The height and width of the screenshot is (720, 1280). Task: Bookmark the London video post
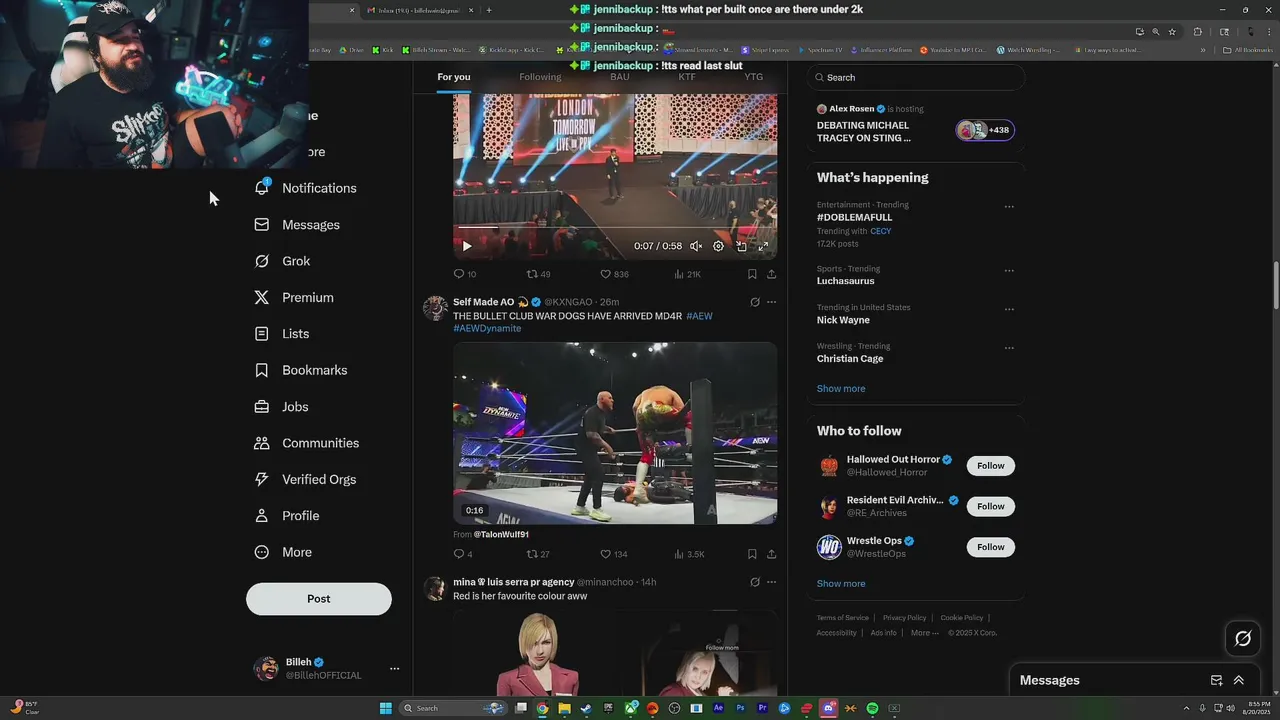tap(752, 274)
